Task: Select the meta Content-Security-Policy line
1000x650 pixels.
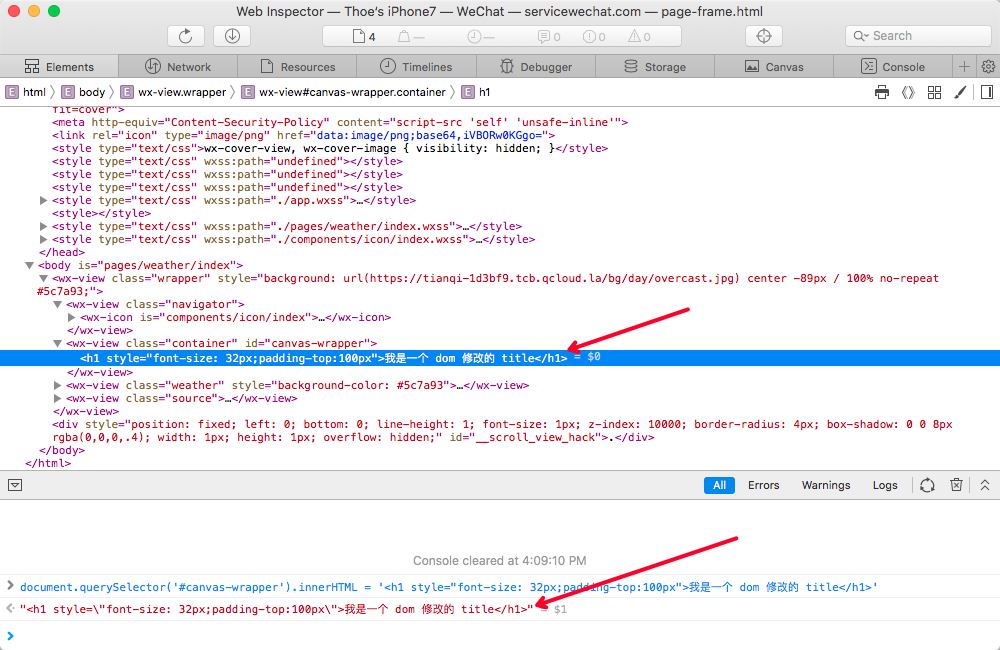Action: point(340,122)
